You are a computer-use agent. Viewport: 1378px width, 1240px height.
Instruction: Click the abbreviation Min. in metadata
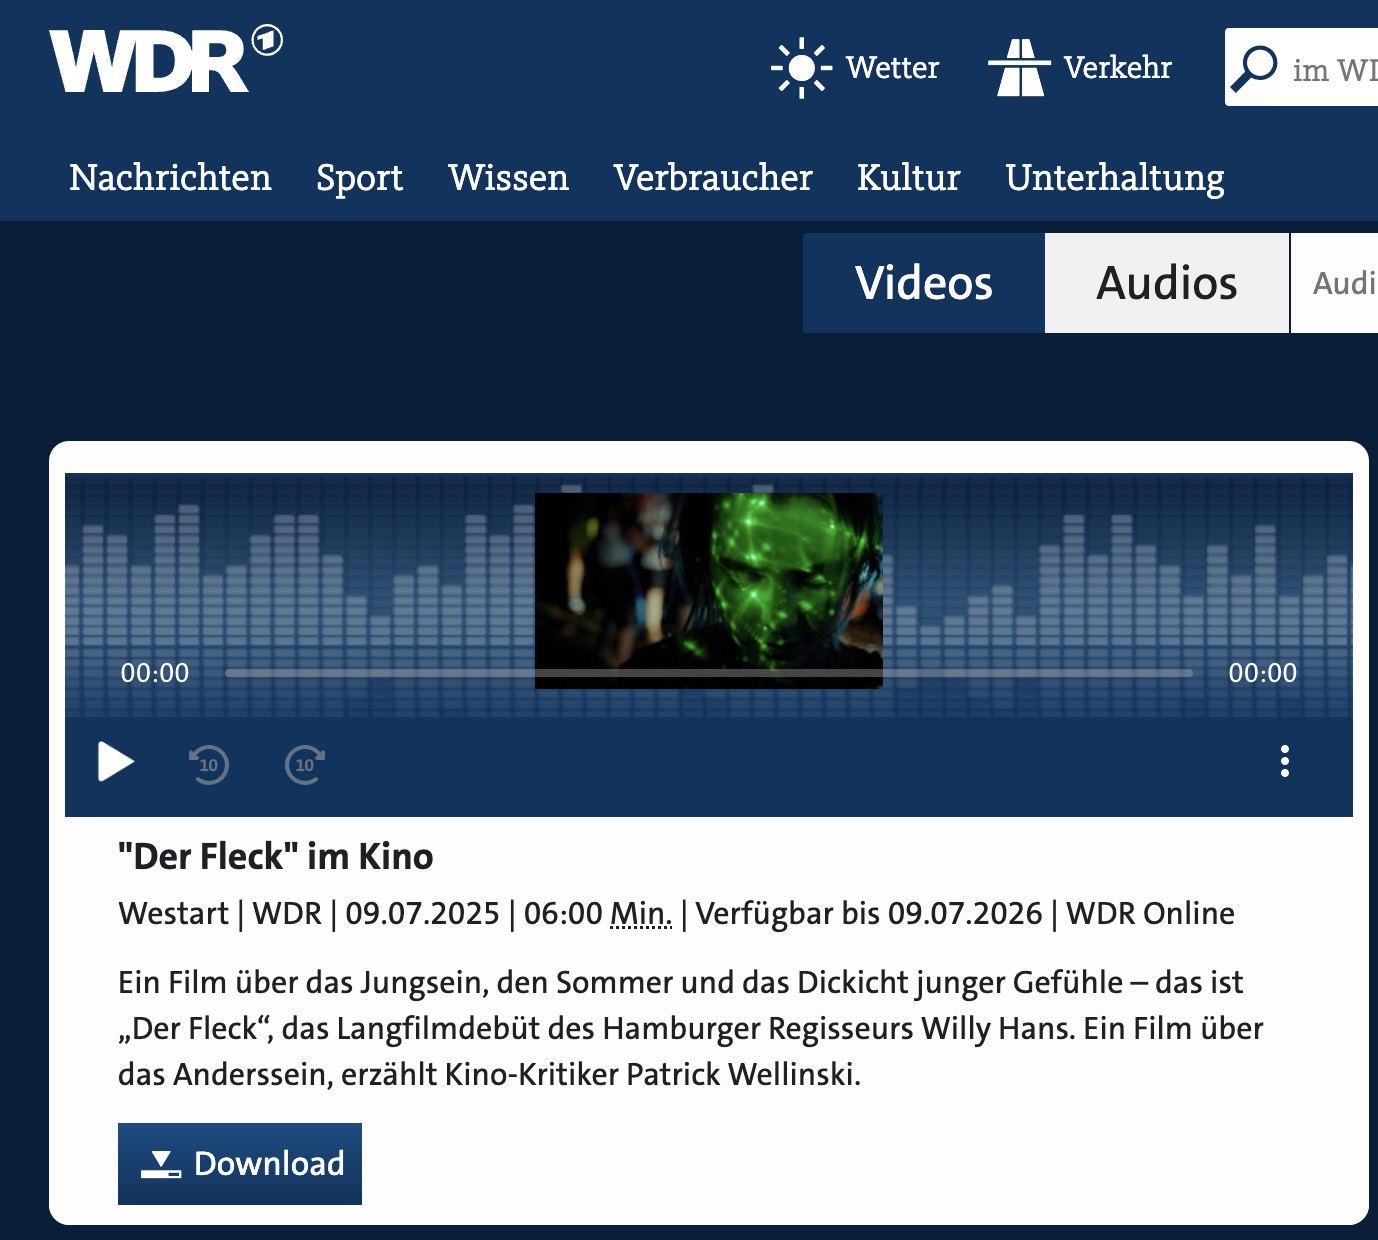(641, 914)
